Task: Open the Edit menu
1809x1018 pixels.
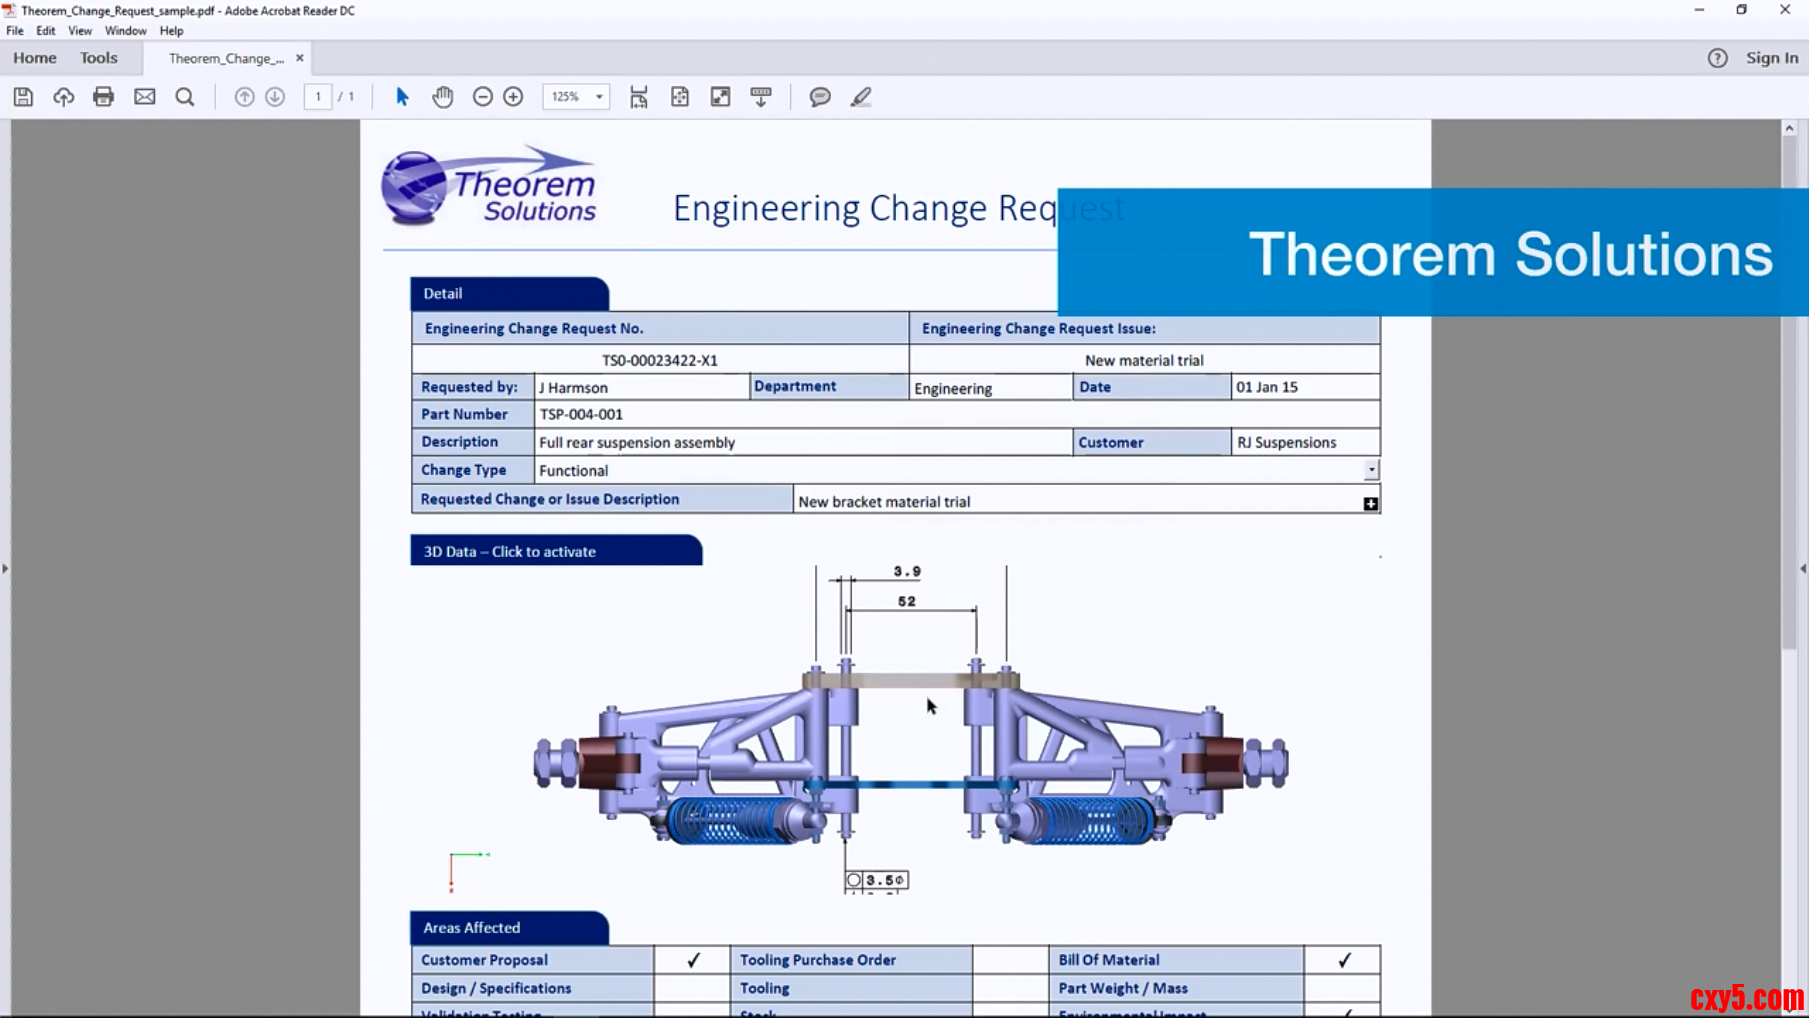Action: [x=46, y=31]
